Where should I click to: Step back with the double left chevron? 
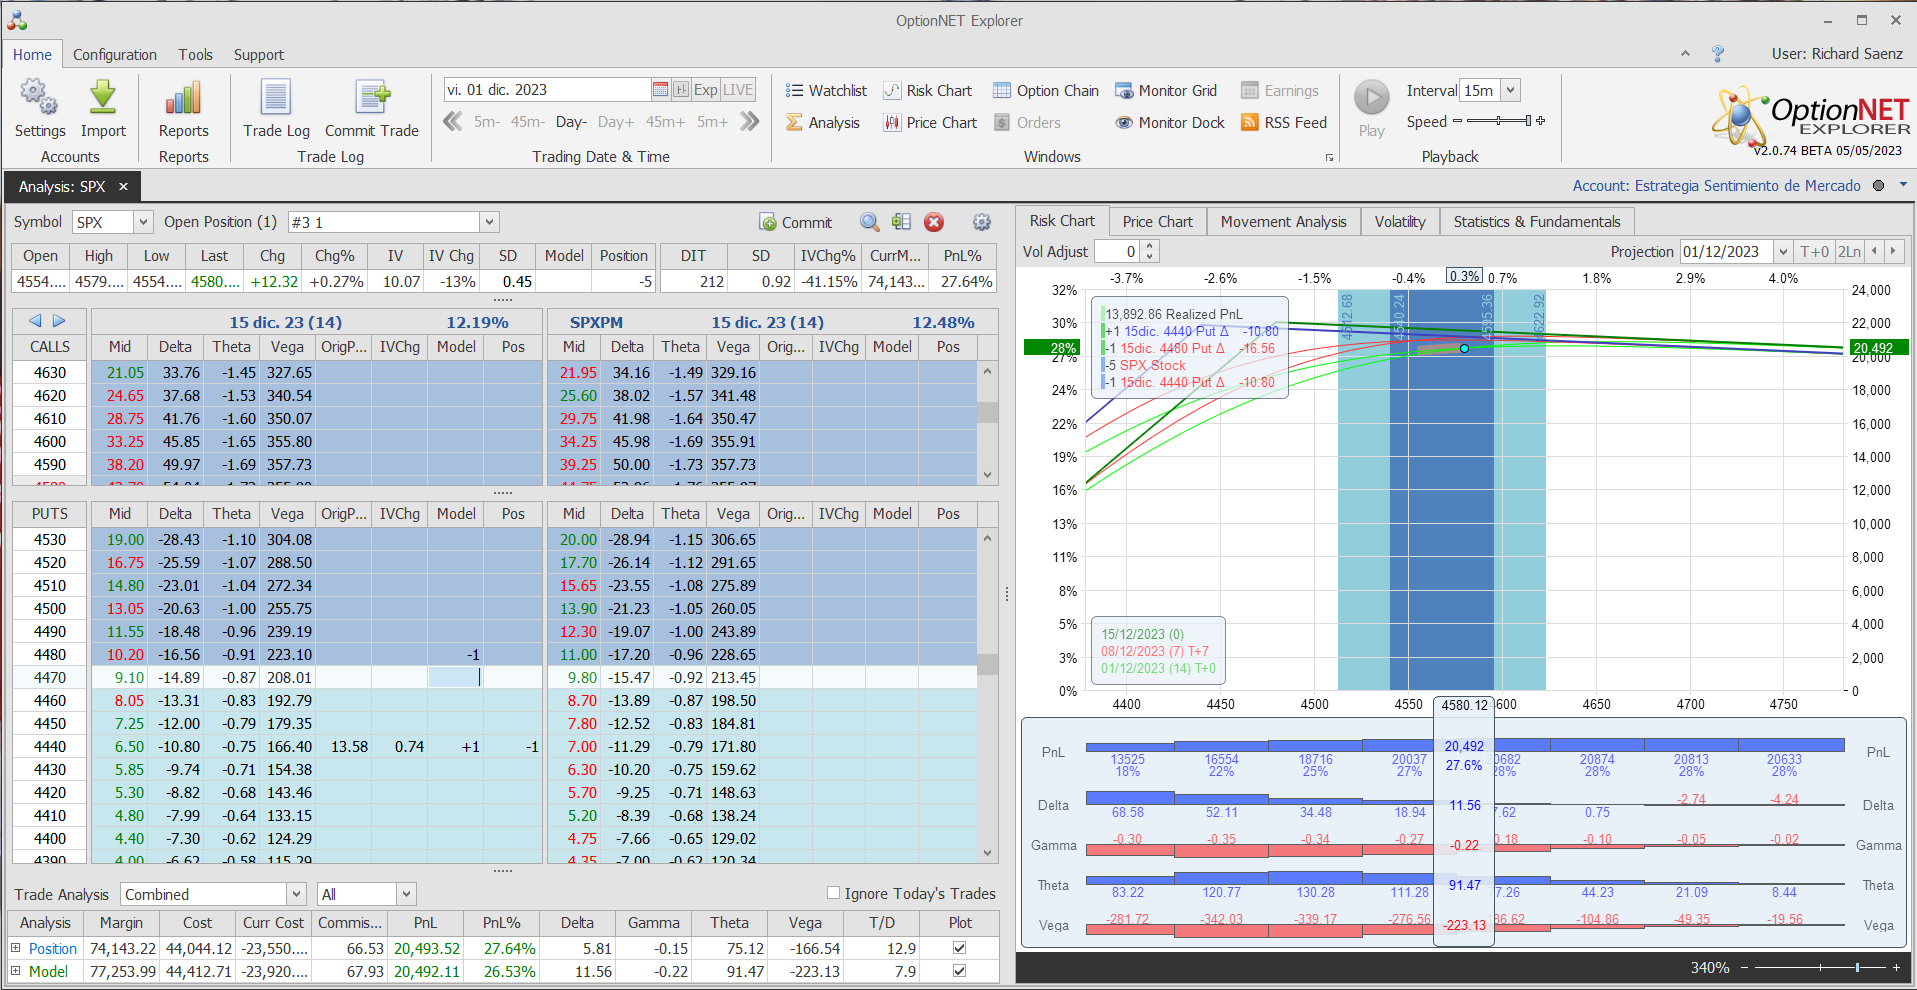[453, 122]
